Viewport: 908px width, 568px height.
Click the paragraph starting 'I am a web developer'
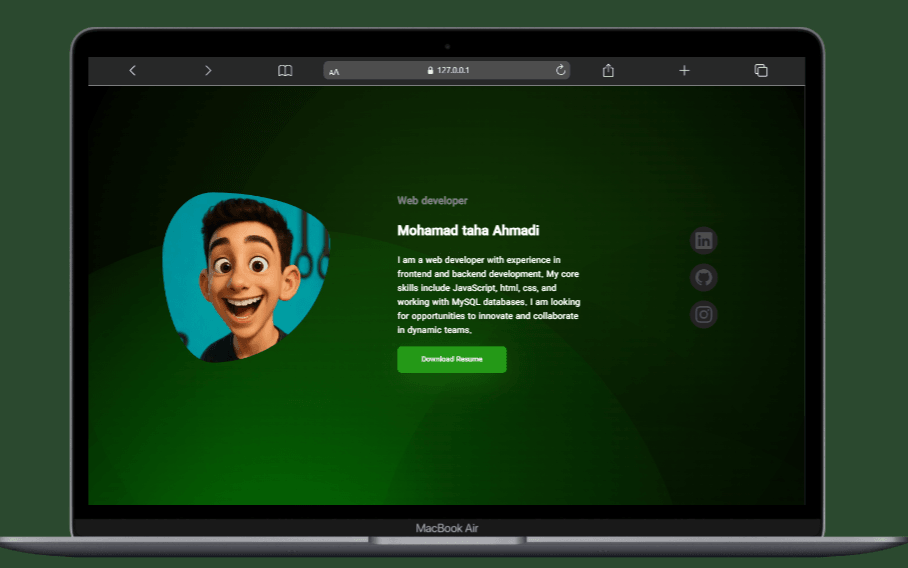click(x=489, y=295)
